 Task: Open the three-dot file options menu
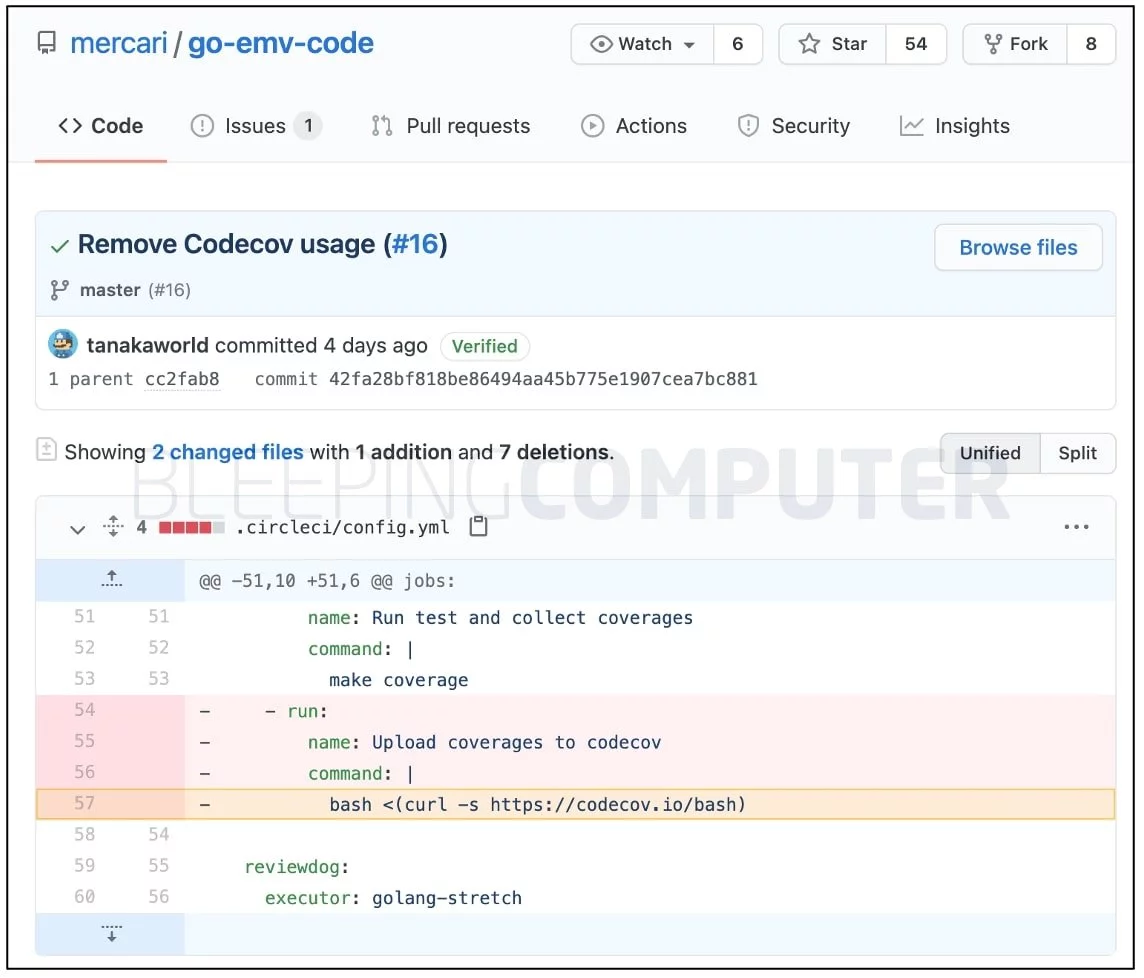tap(1076, 526)
